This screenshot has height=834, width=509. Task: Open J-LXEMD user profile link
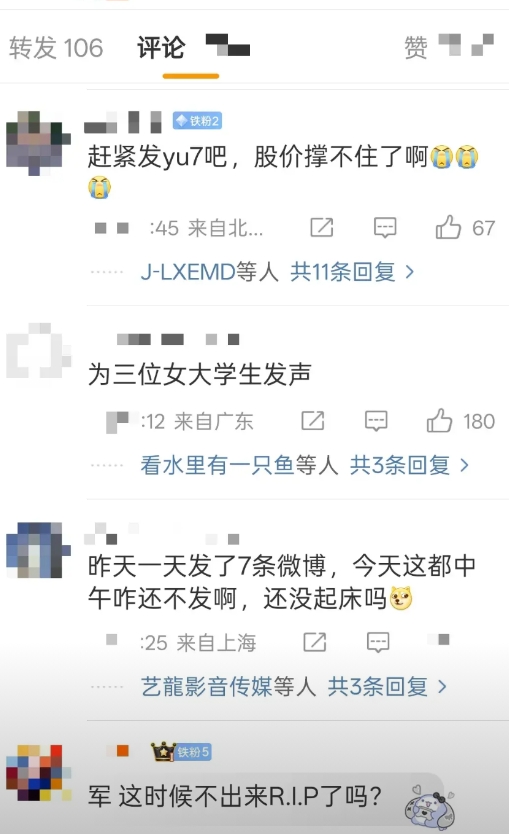188,272
